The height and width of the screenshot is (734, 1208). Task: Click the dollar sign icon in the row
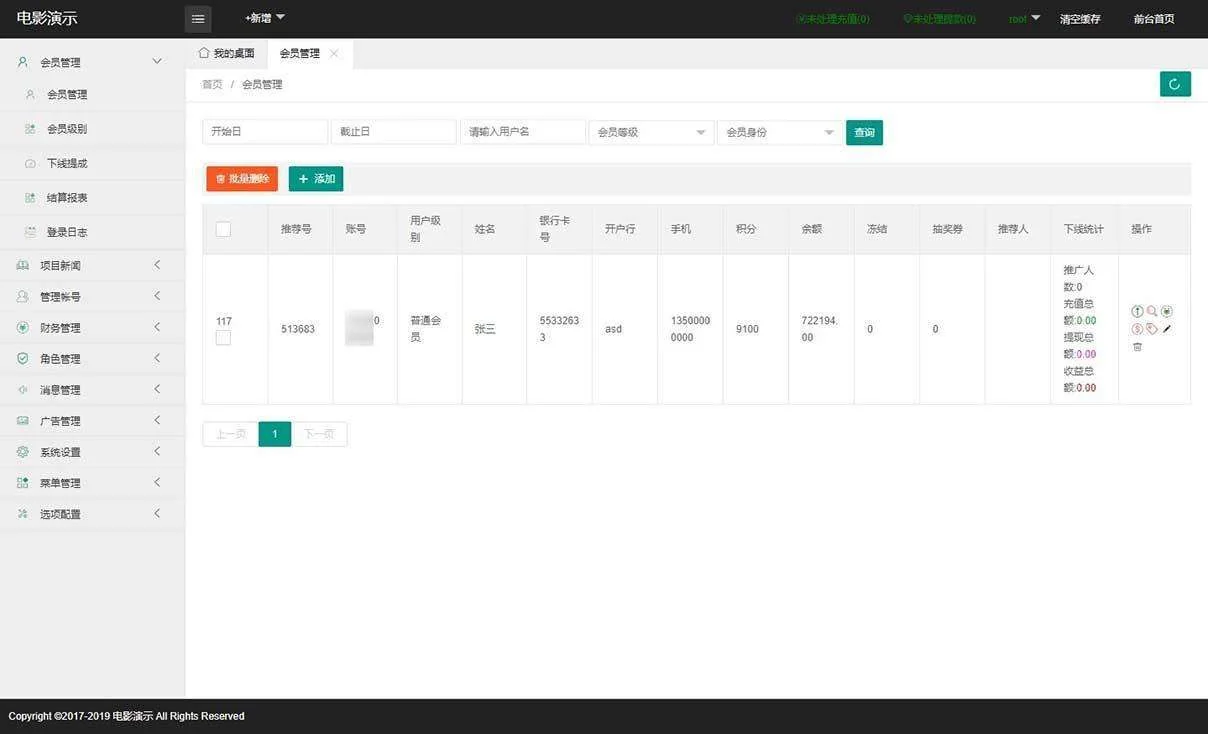(x=1137, y=329)
